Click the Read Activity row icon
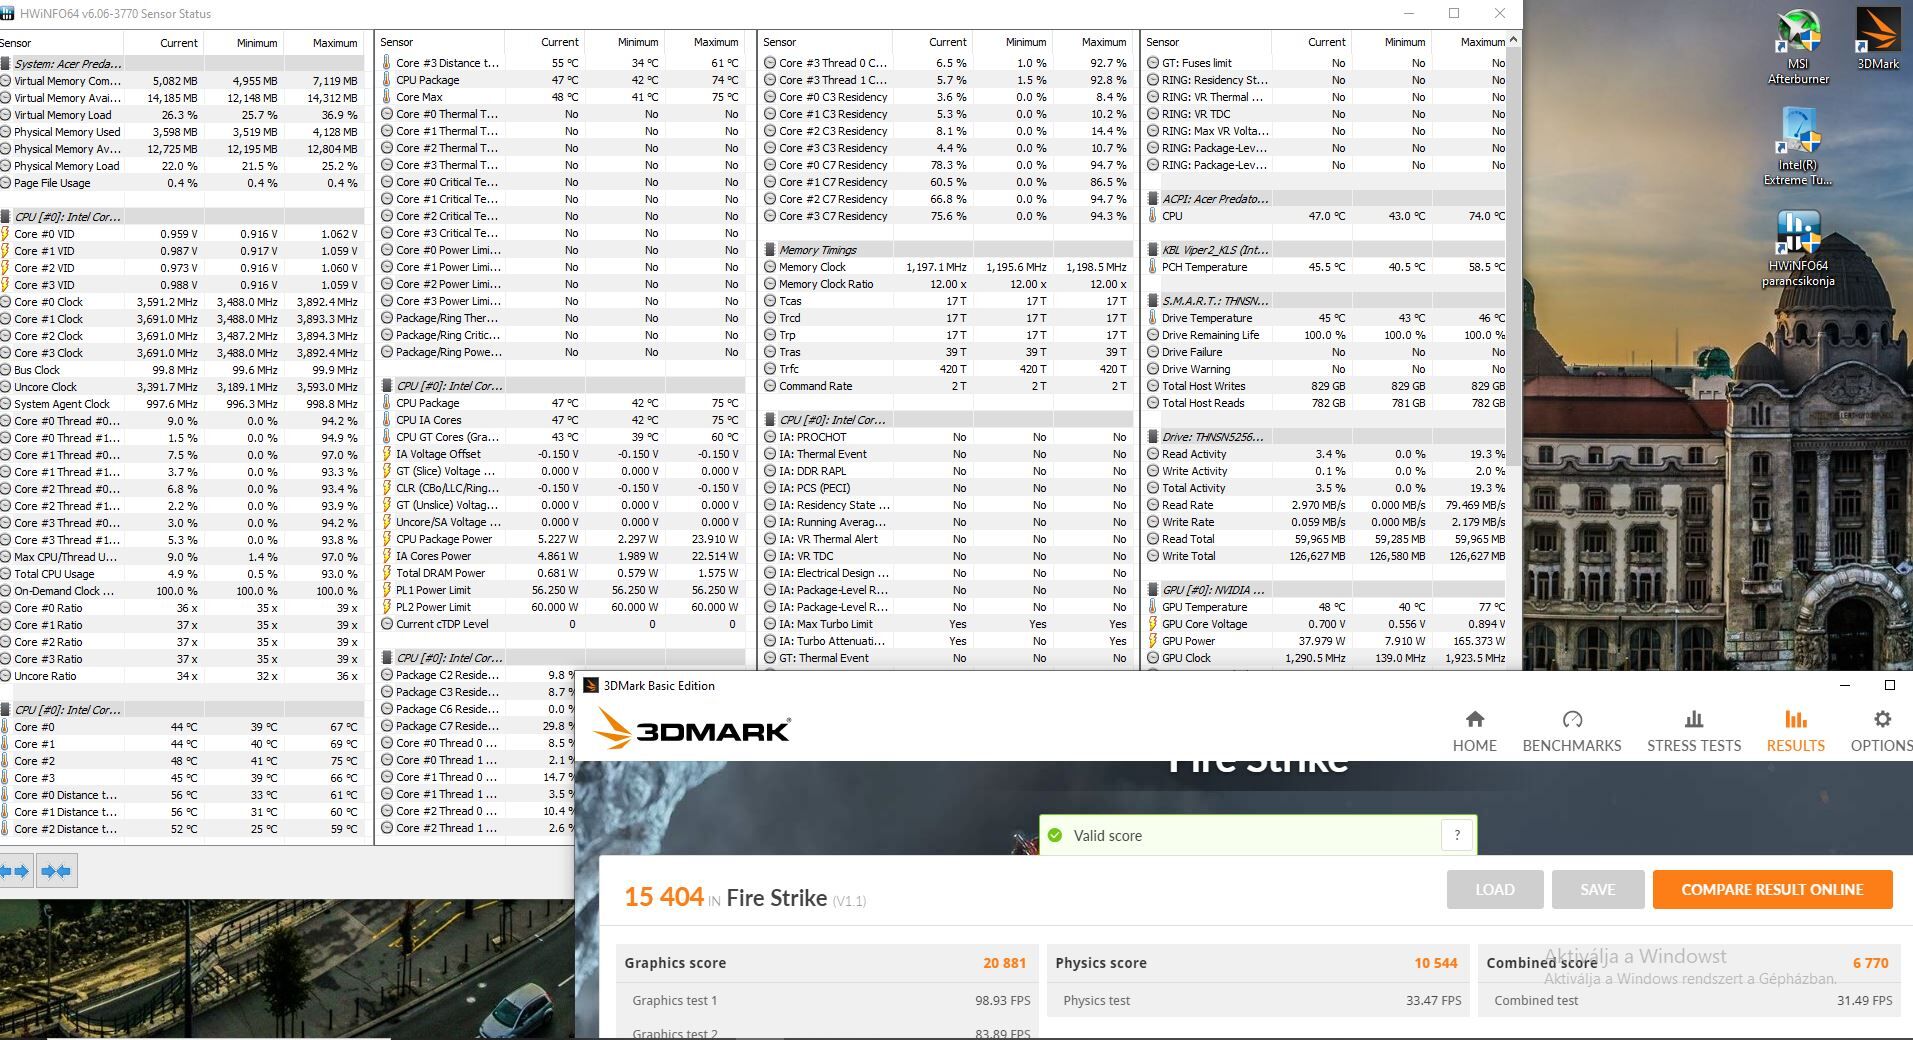This screenshot has height=1040, width=1913. click(1153, 454)
